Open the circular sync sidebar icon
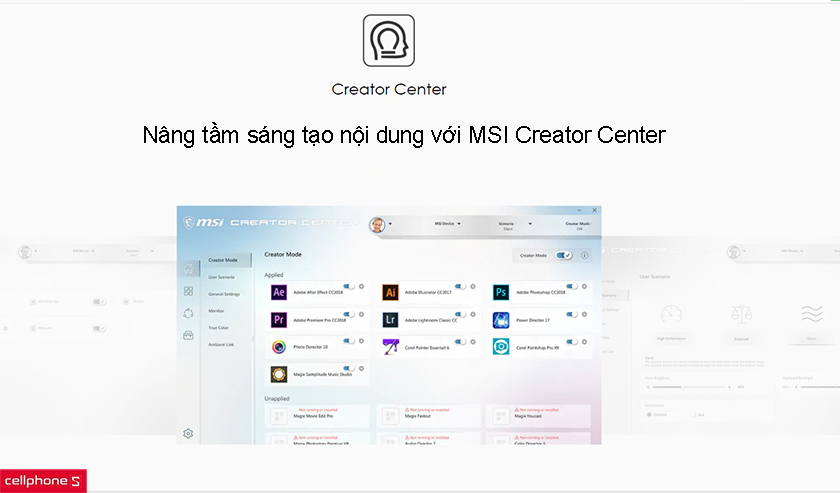 188,313
